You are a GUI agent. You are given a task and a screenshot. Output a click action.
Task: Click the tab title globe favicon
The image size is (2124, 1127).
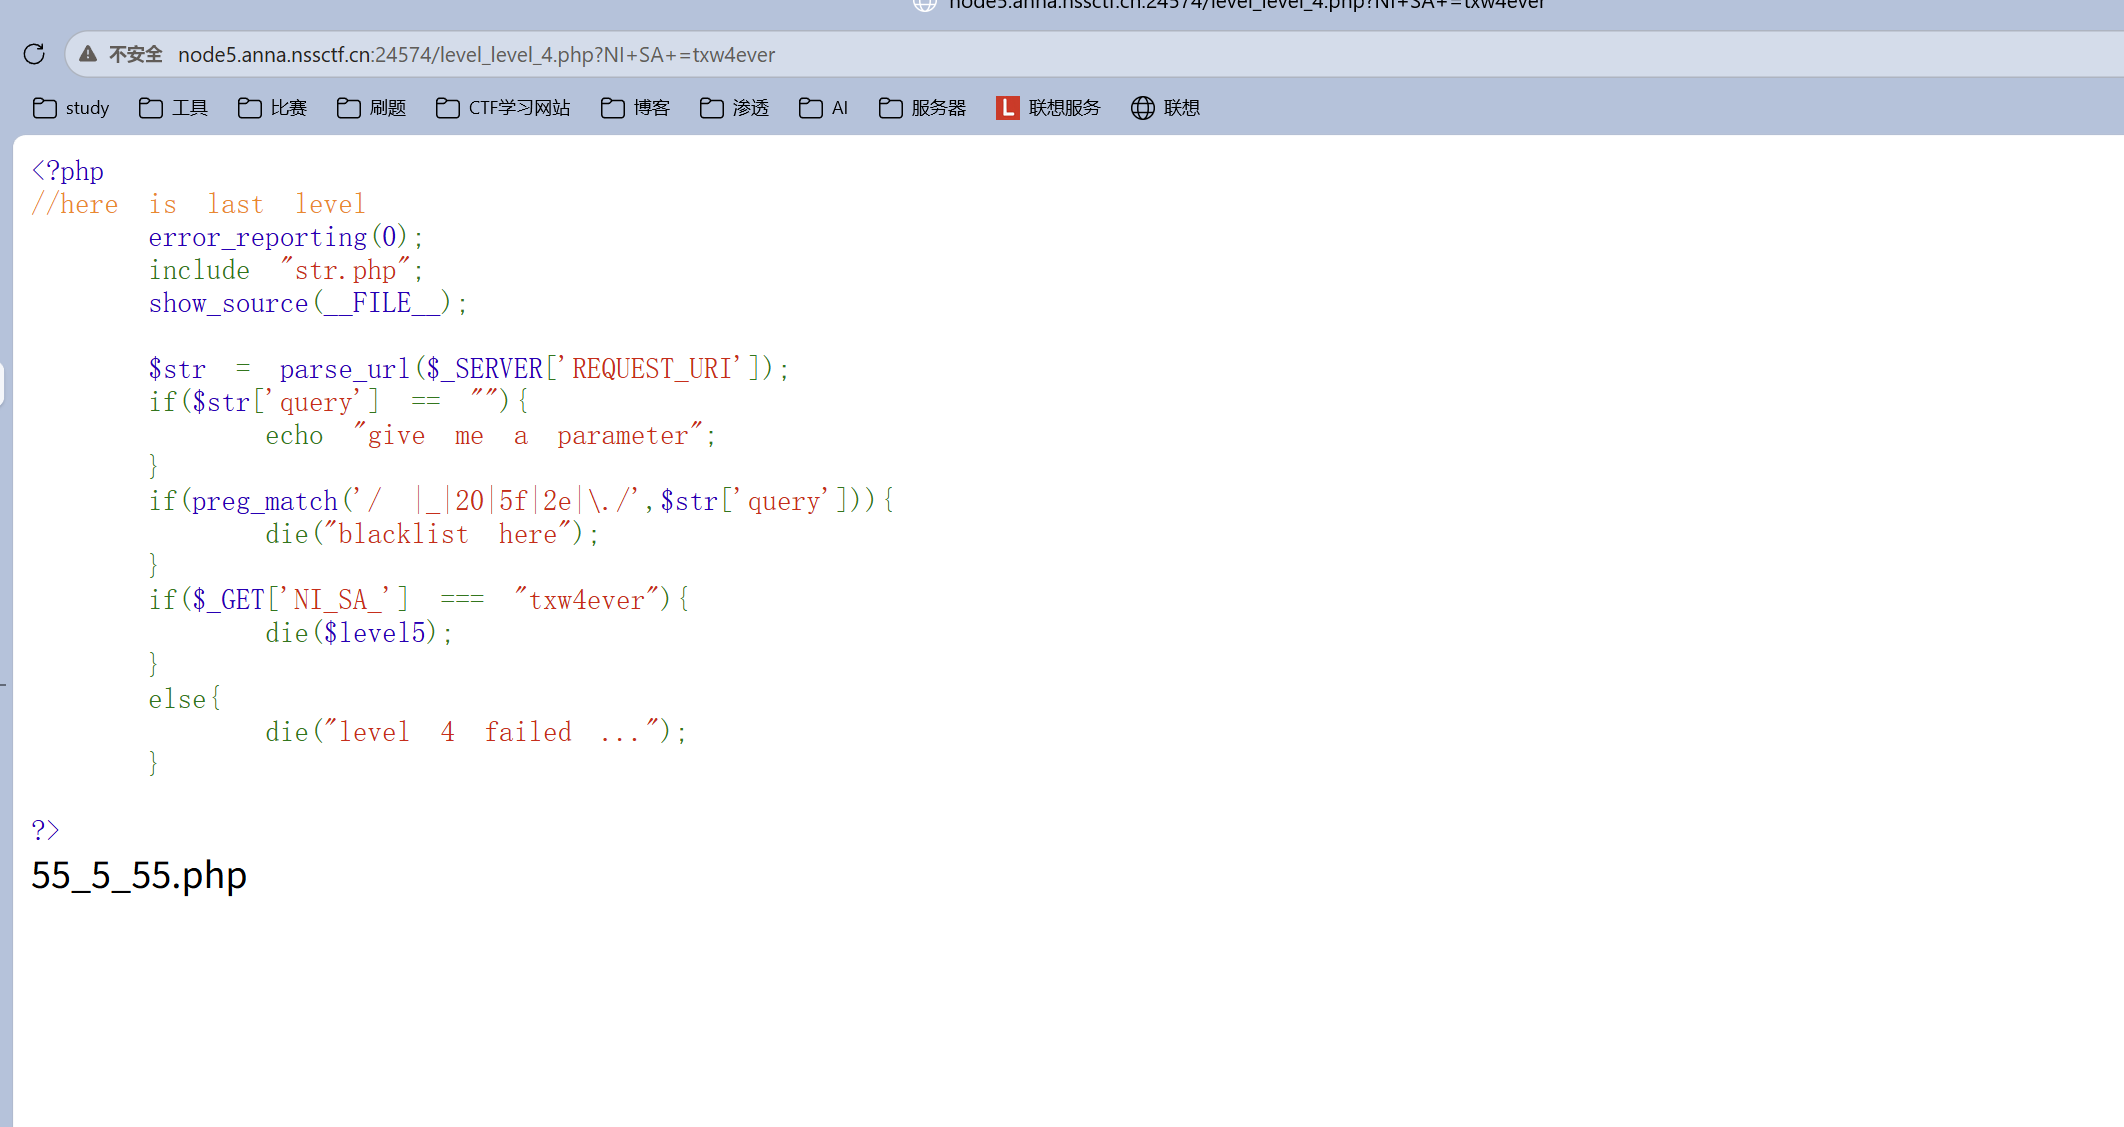tap(925, 4)
